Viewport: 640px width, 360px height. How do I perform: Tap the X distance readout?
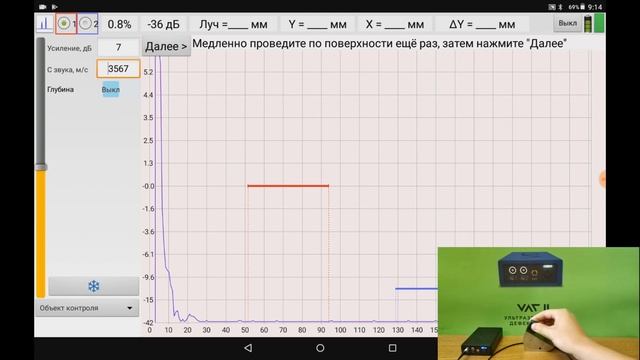tap(395, 24)
